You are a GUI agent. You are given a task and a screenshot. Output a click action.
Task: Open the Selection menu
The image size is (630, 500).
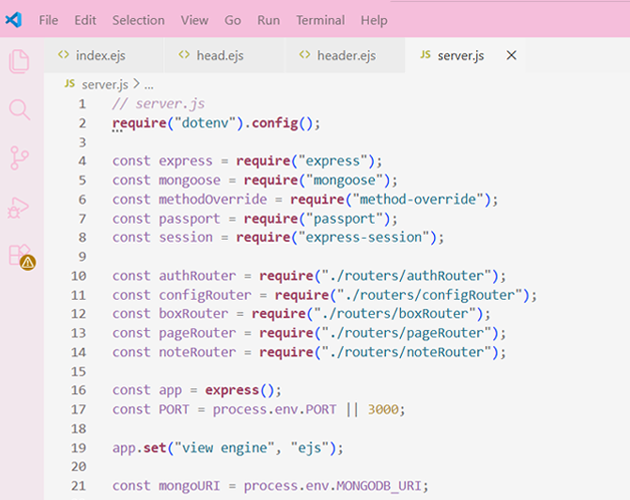[138, 20]
